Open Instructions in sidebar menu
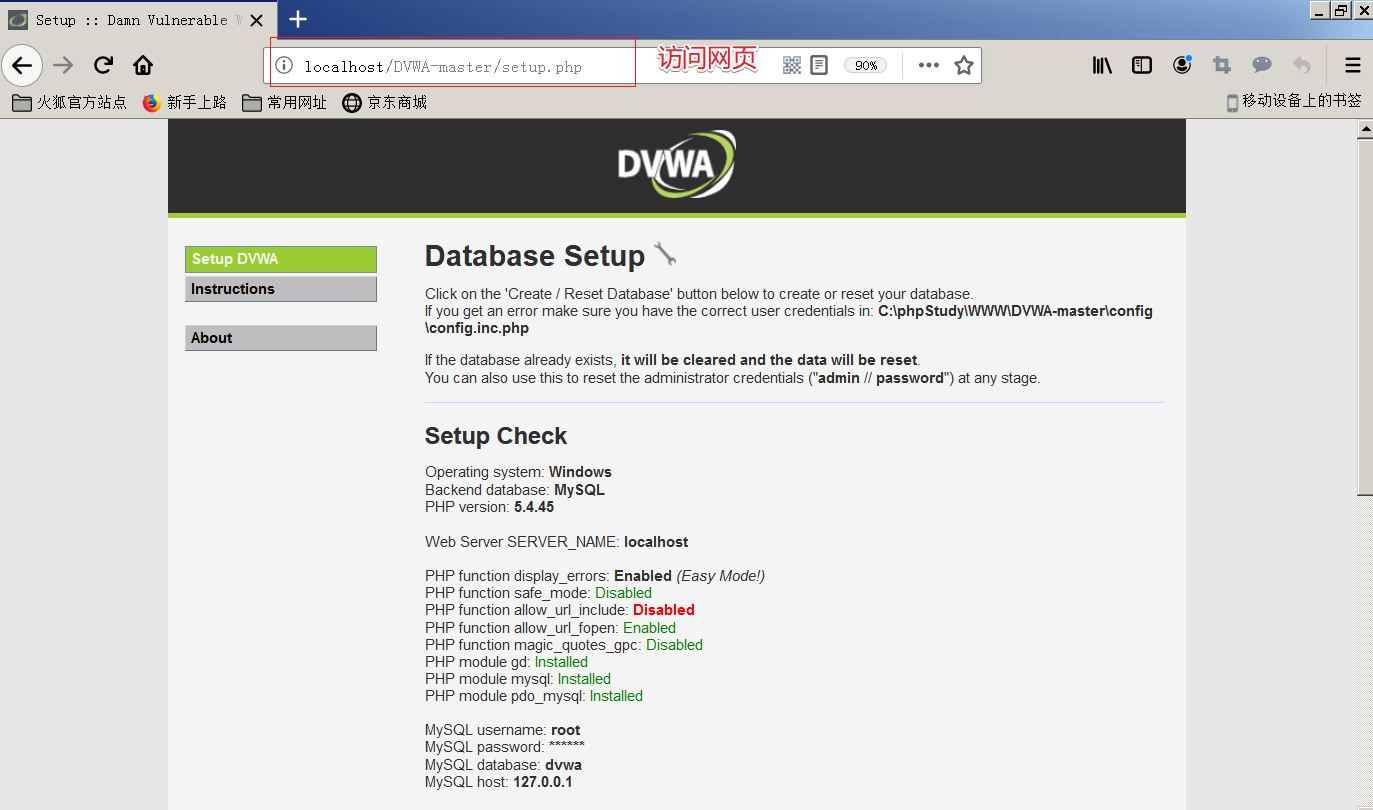The height and width of the screenshot is (810, 1373). point(281,289)
